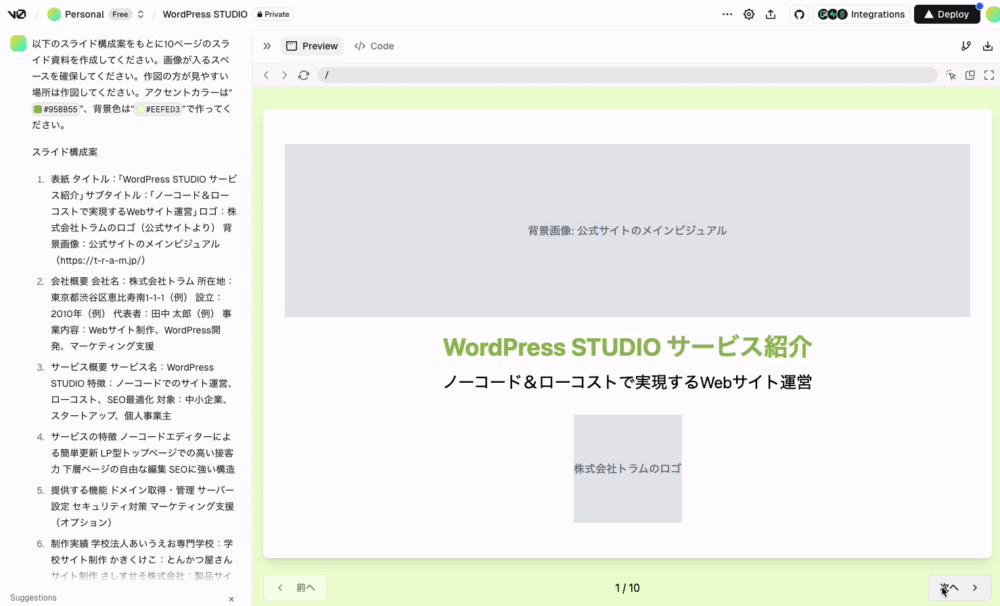The width and height of the screenshot is (1000, 606).
Task: Click list item 5 提供する機能
Action: pyautogui.click(x=143, y=506)
